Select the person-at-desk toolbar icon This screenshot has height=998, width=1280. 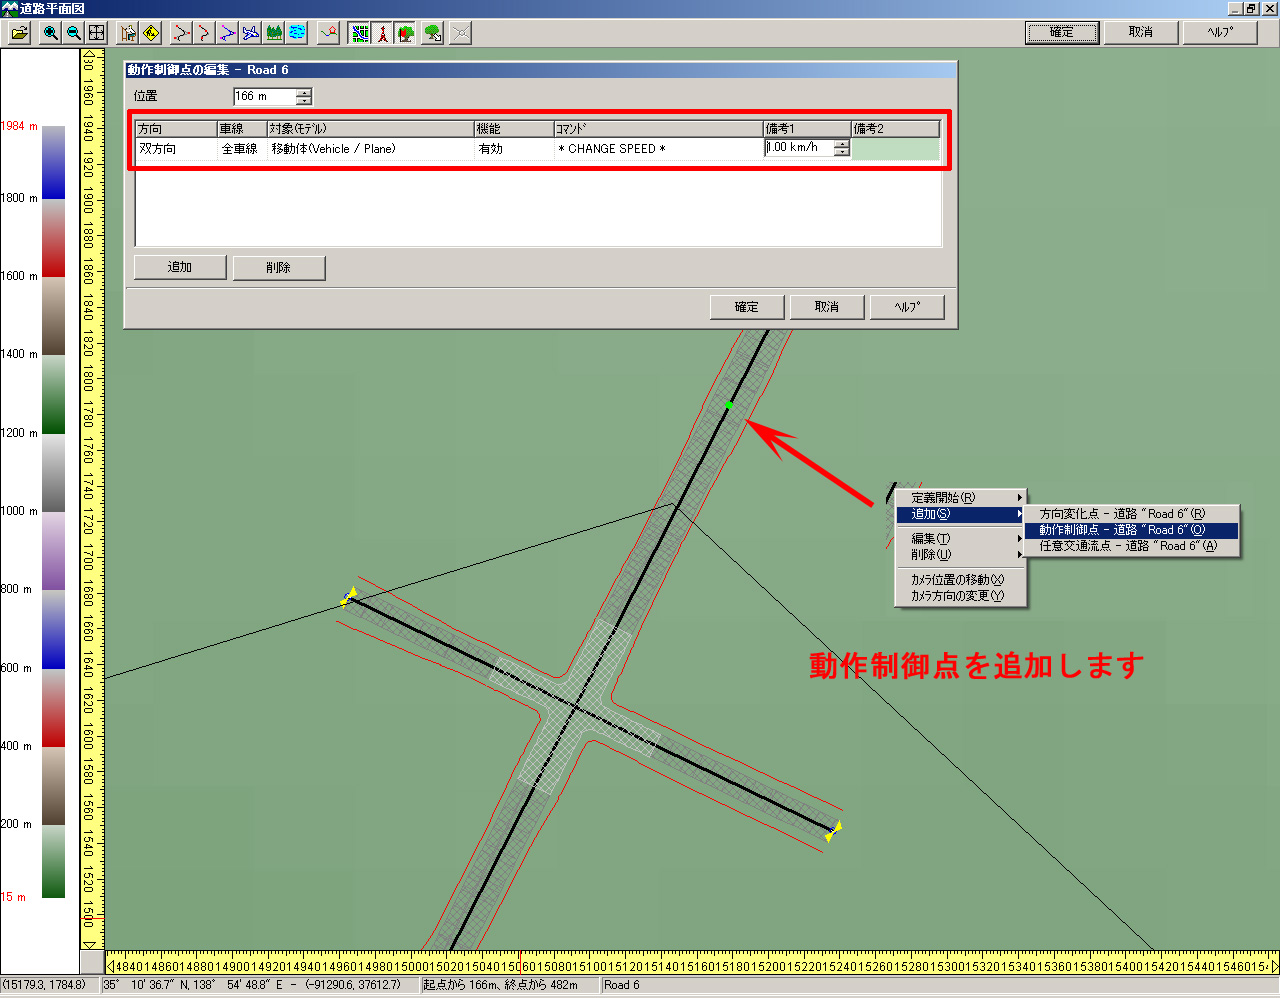[128, 33]
